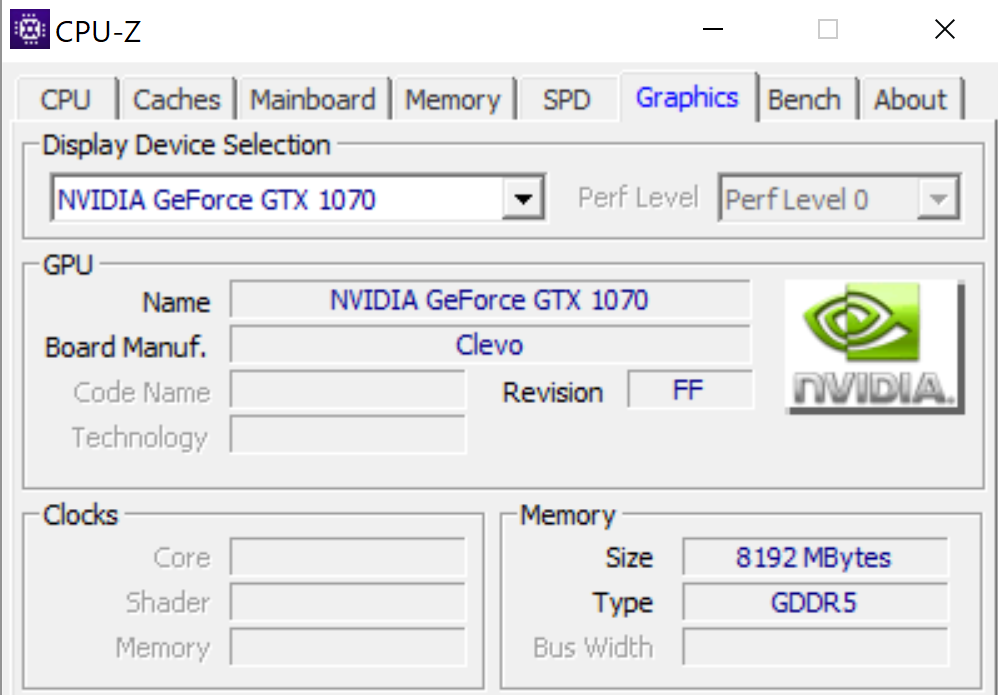Click the 8192 MBytes memory size value
Image resolution: width=998 pixels, height=695 pixels.
[x=814, y=557]
